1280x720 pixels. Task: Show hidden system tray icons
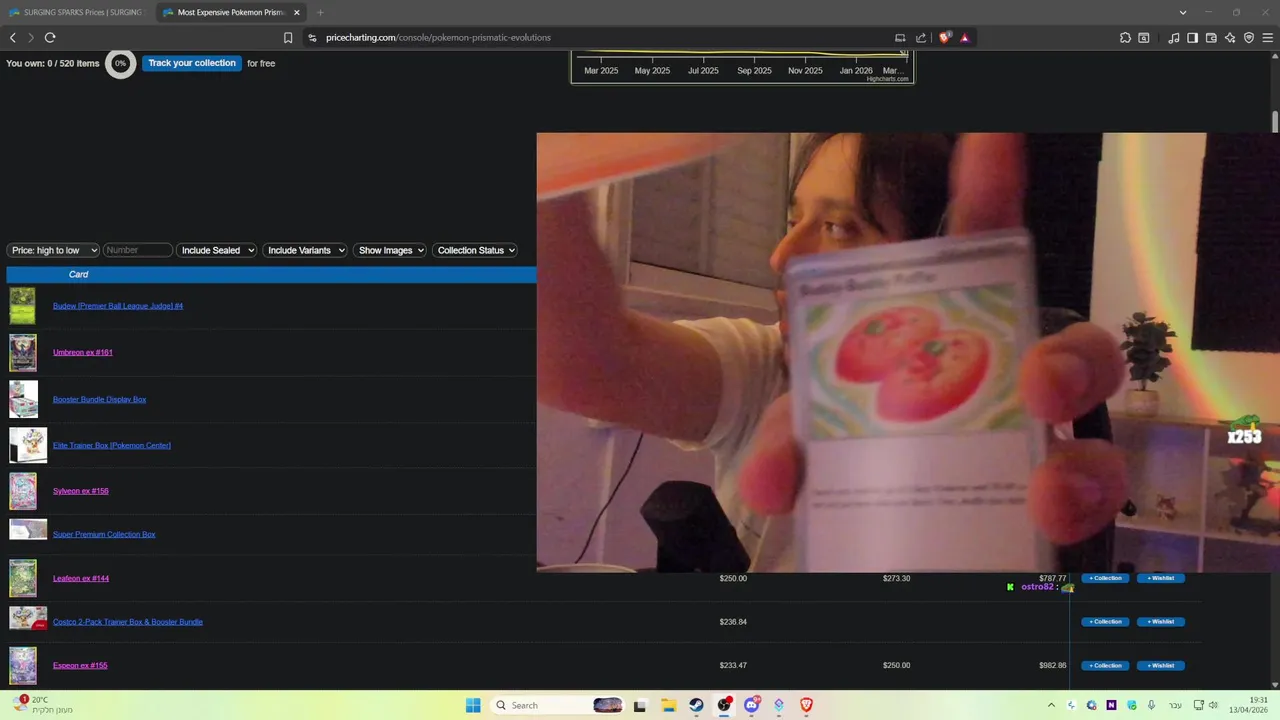point(1051,705)
